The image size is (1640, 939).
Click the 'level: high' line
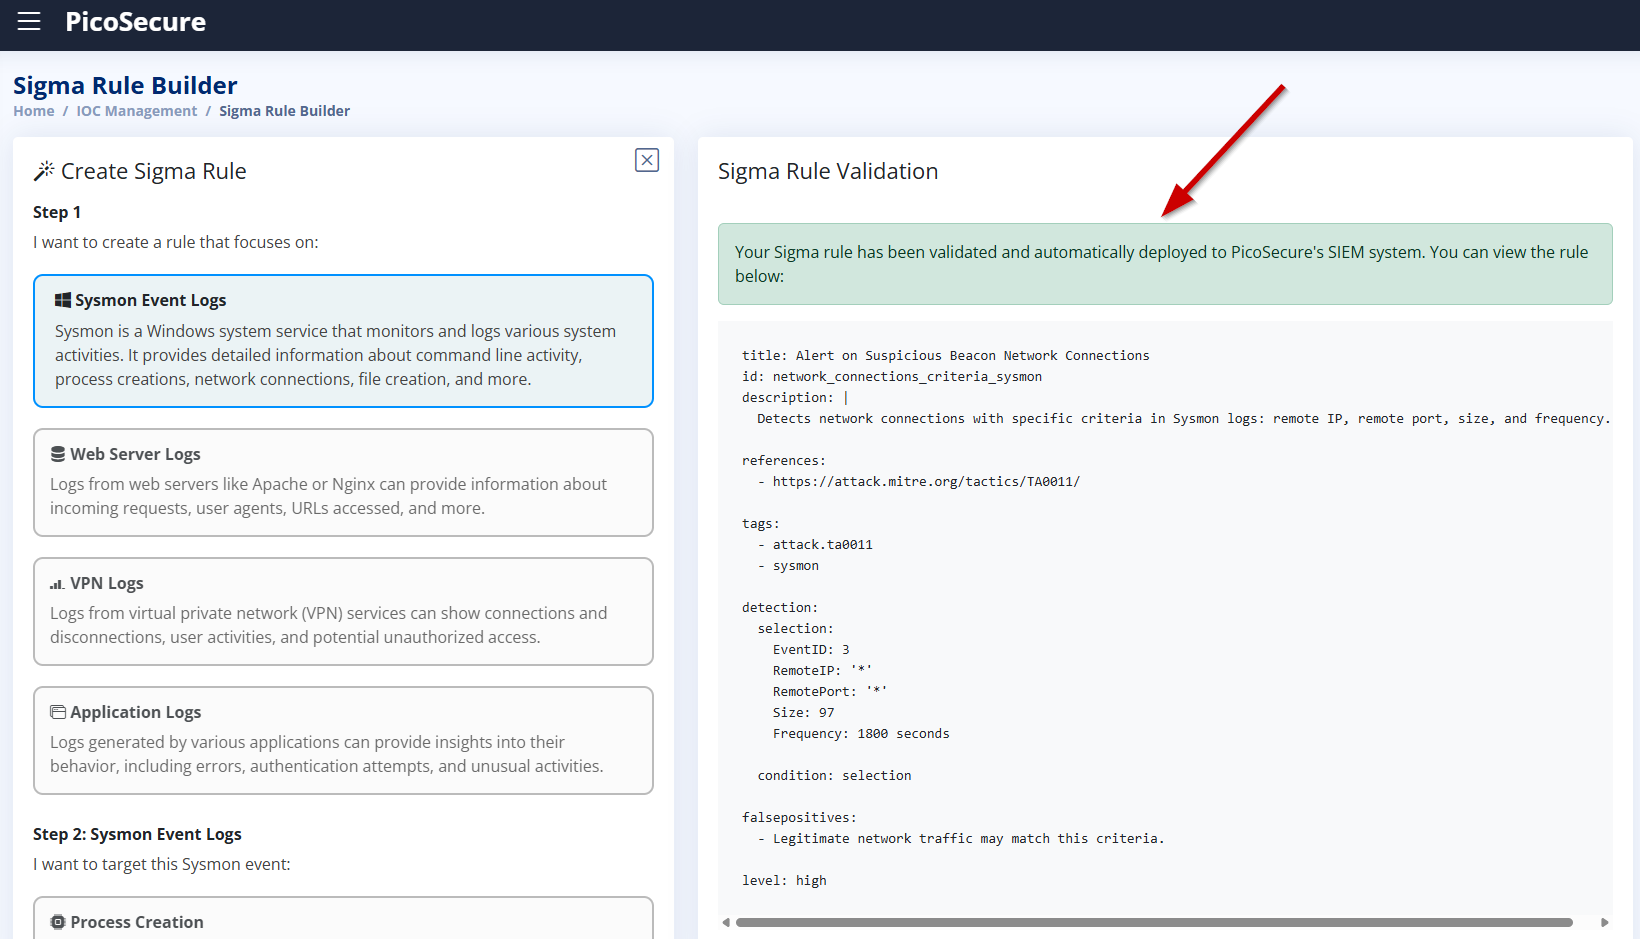click(x=784, y=881)
